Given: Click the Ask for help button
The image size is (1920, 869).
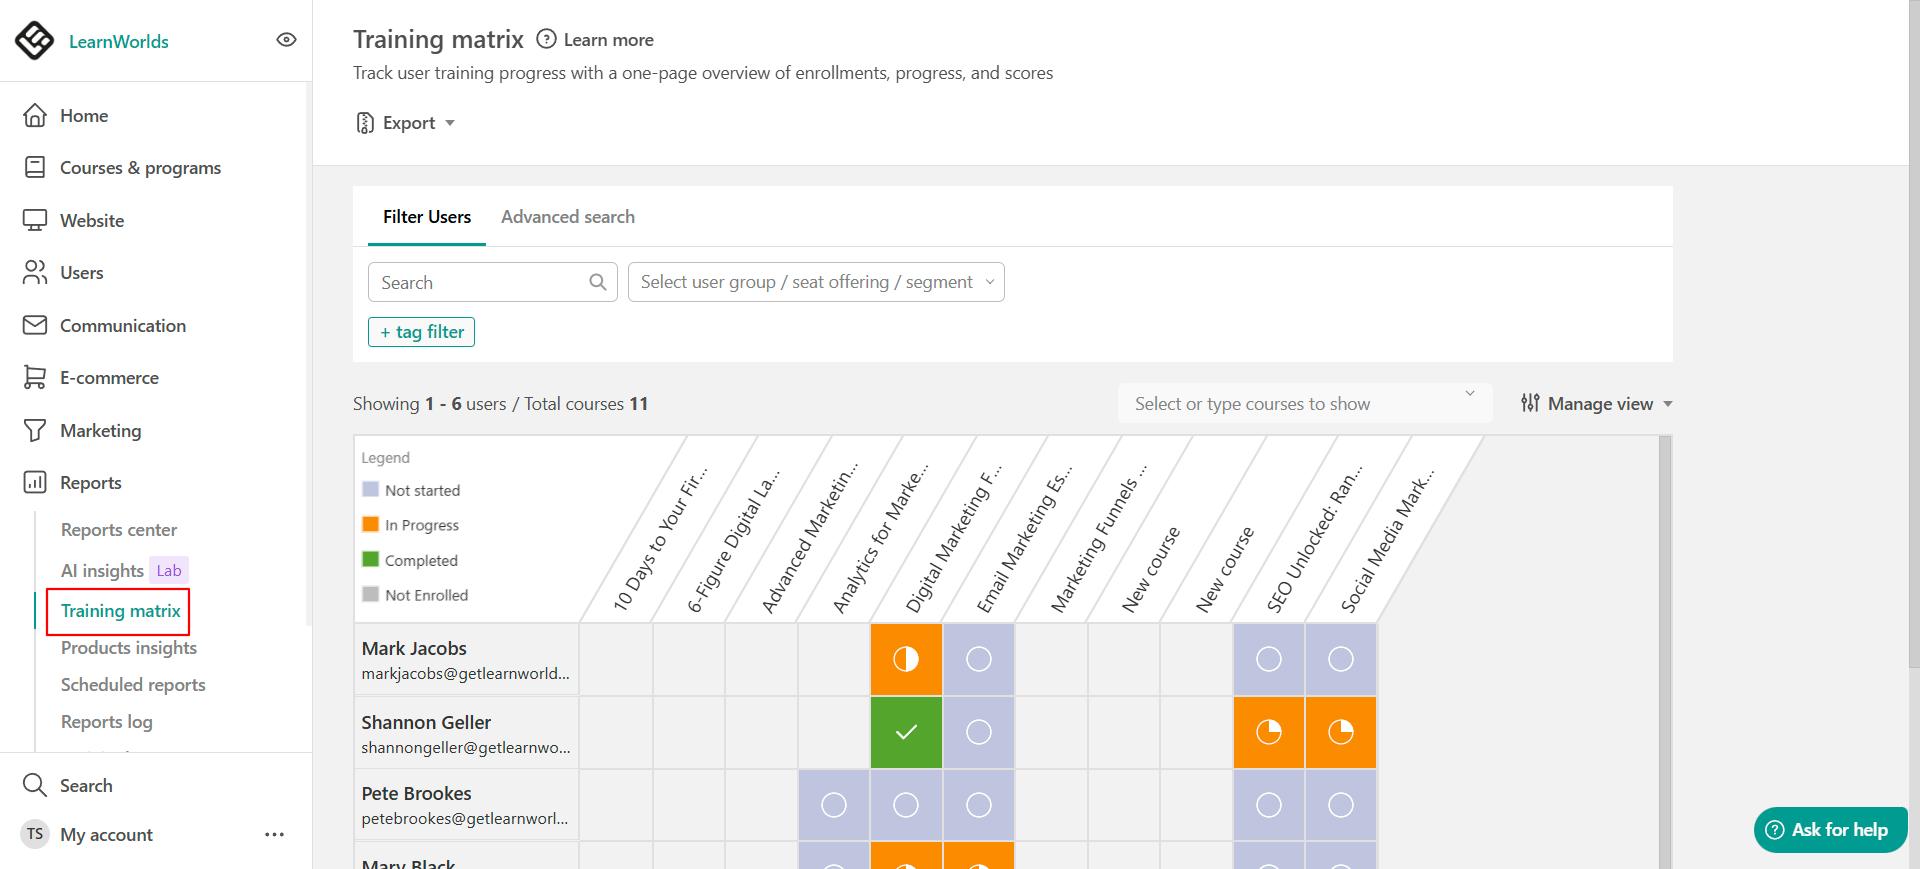Looking at the screenshot, I should click(1830, 830).
